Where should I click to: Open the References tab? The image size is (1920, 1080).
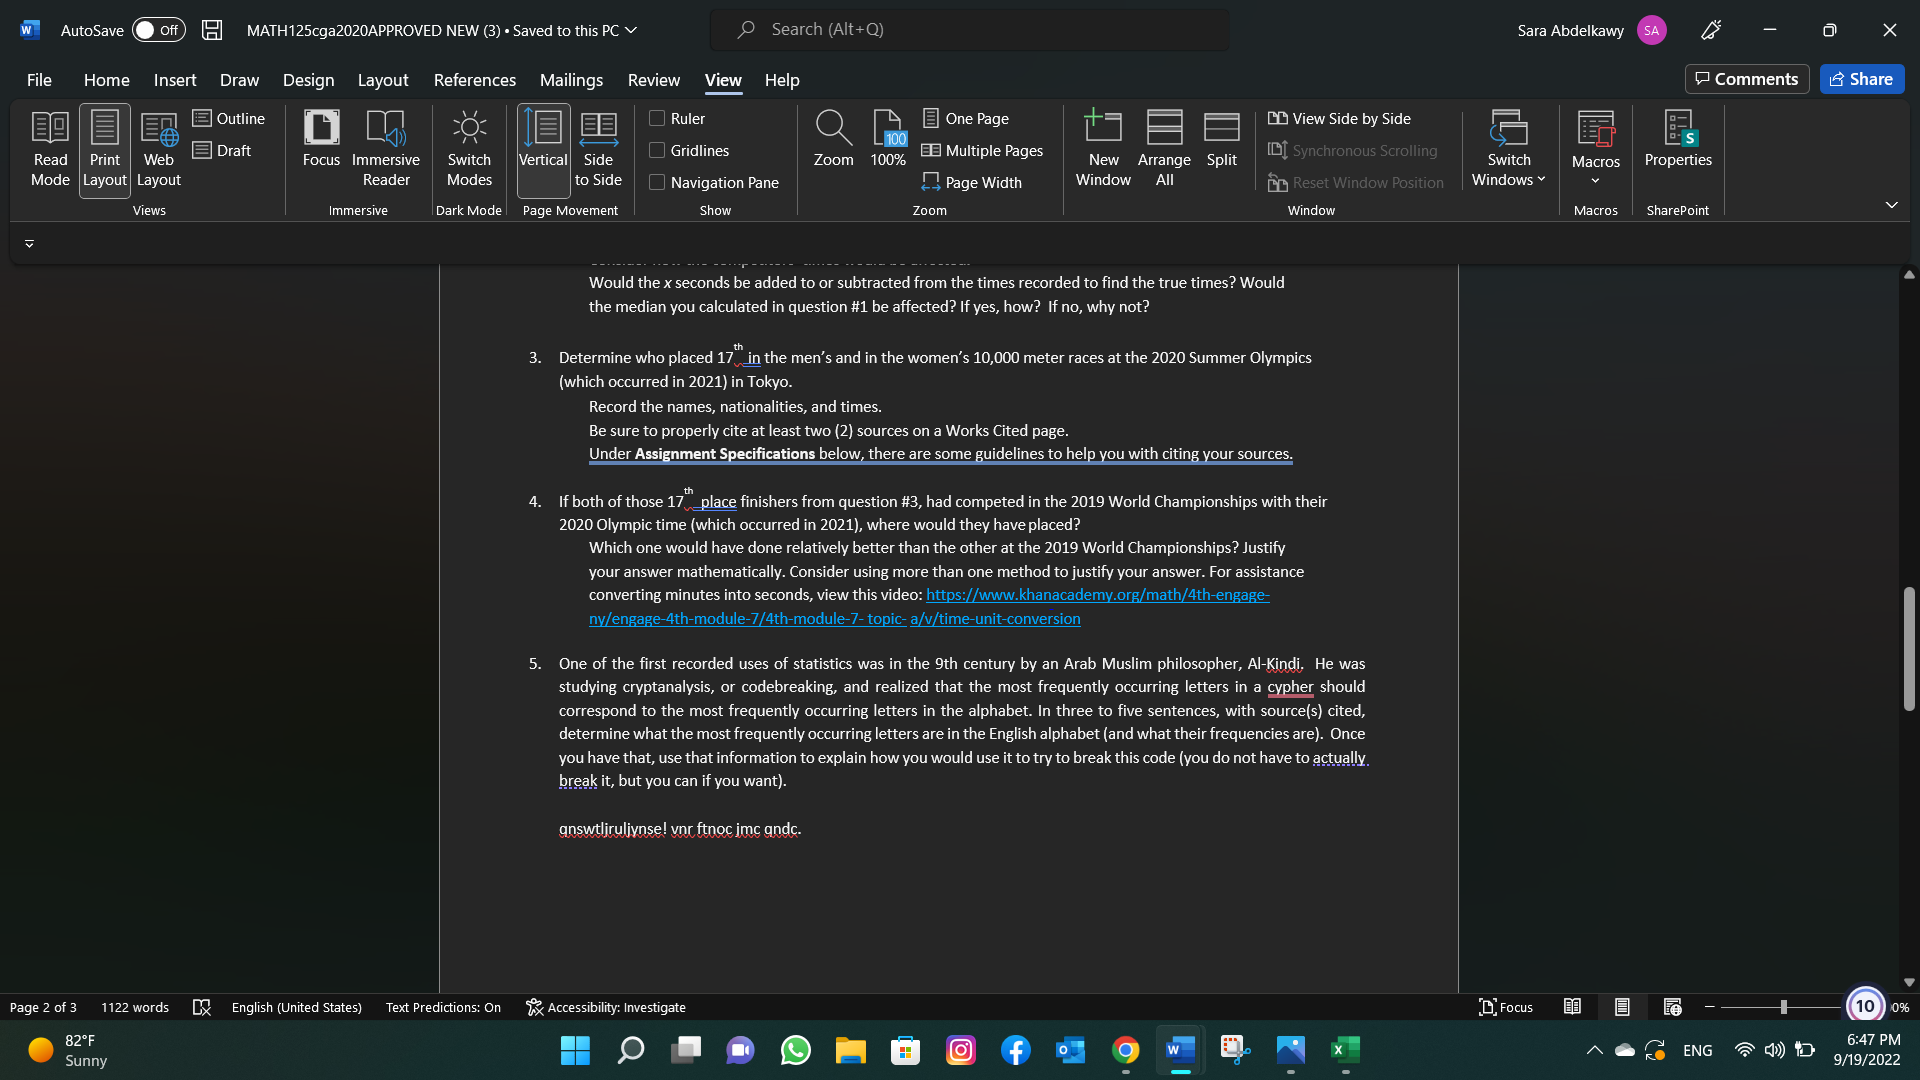474,80
